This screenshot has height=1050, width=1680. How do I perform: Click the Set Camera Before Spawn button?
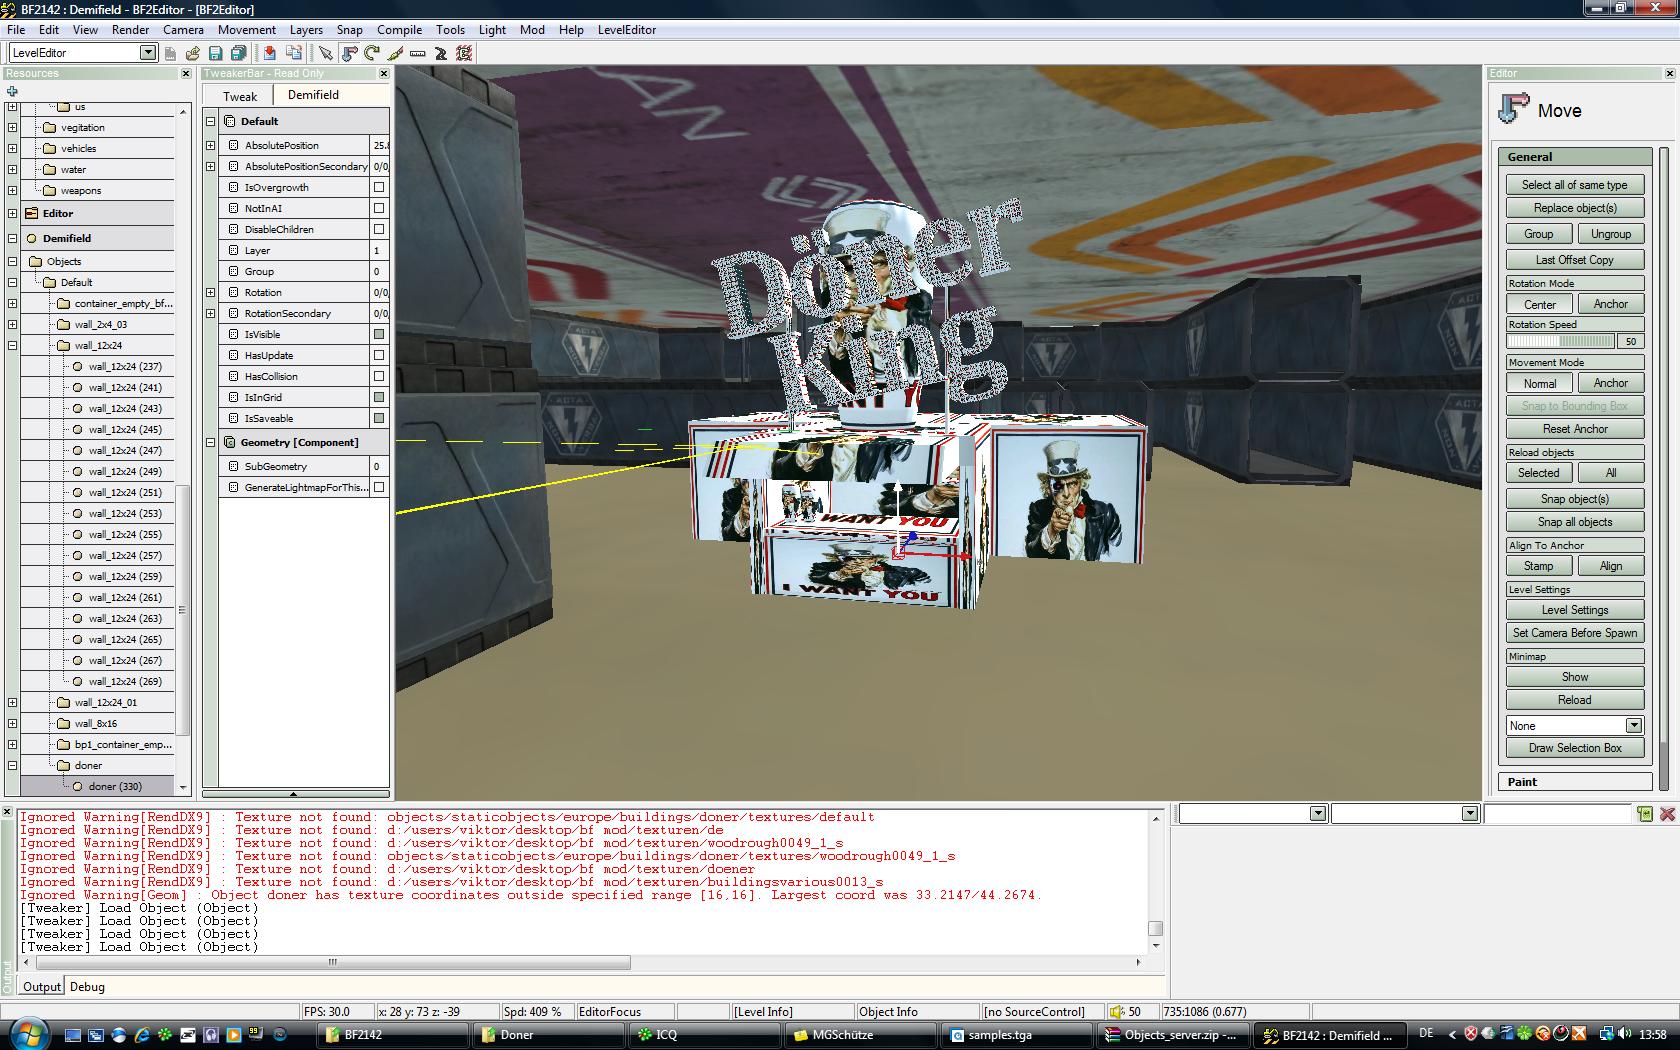[x=1575, y=633]
